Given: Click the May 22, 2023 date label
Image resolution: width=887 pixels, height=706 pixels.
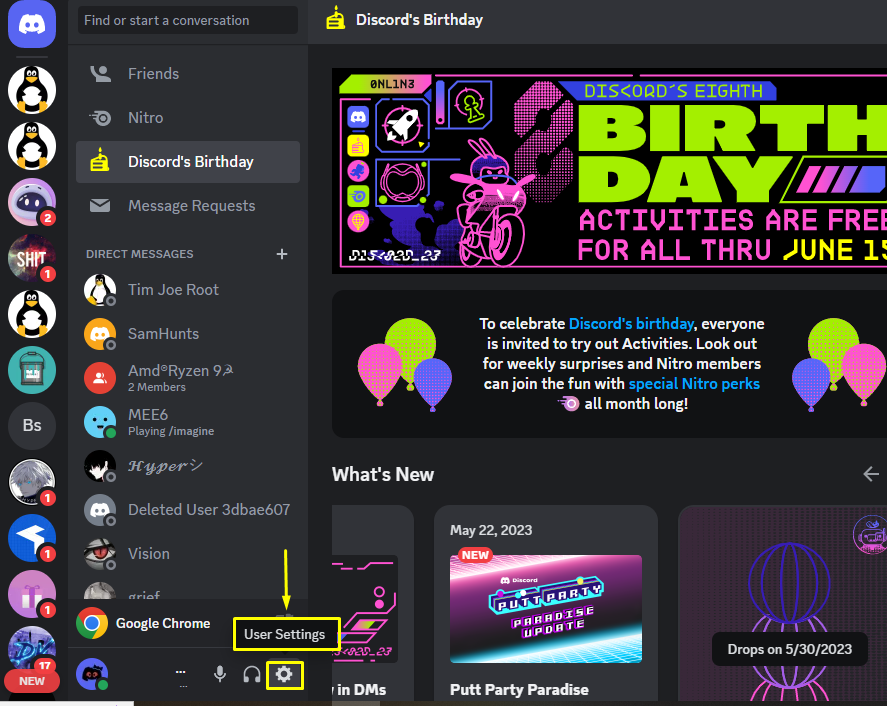Looking at the screenshot, I should [x=491, y=531].
